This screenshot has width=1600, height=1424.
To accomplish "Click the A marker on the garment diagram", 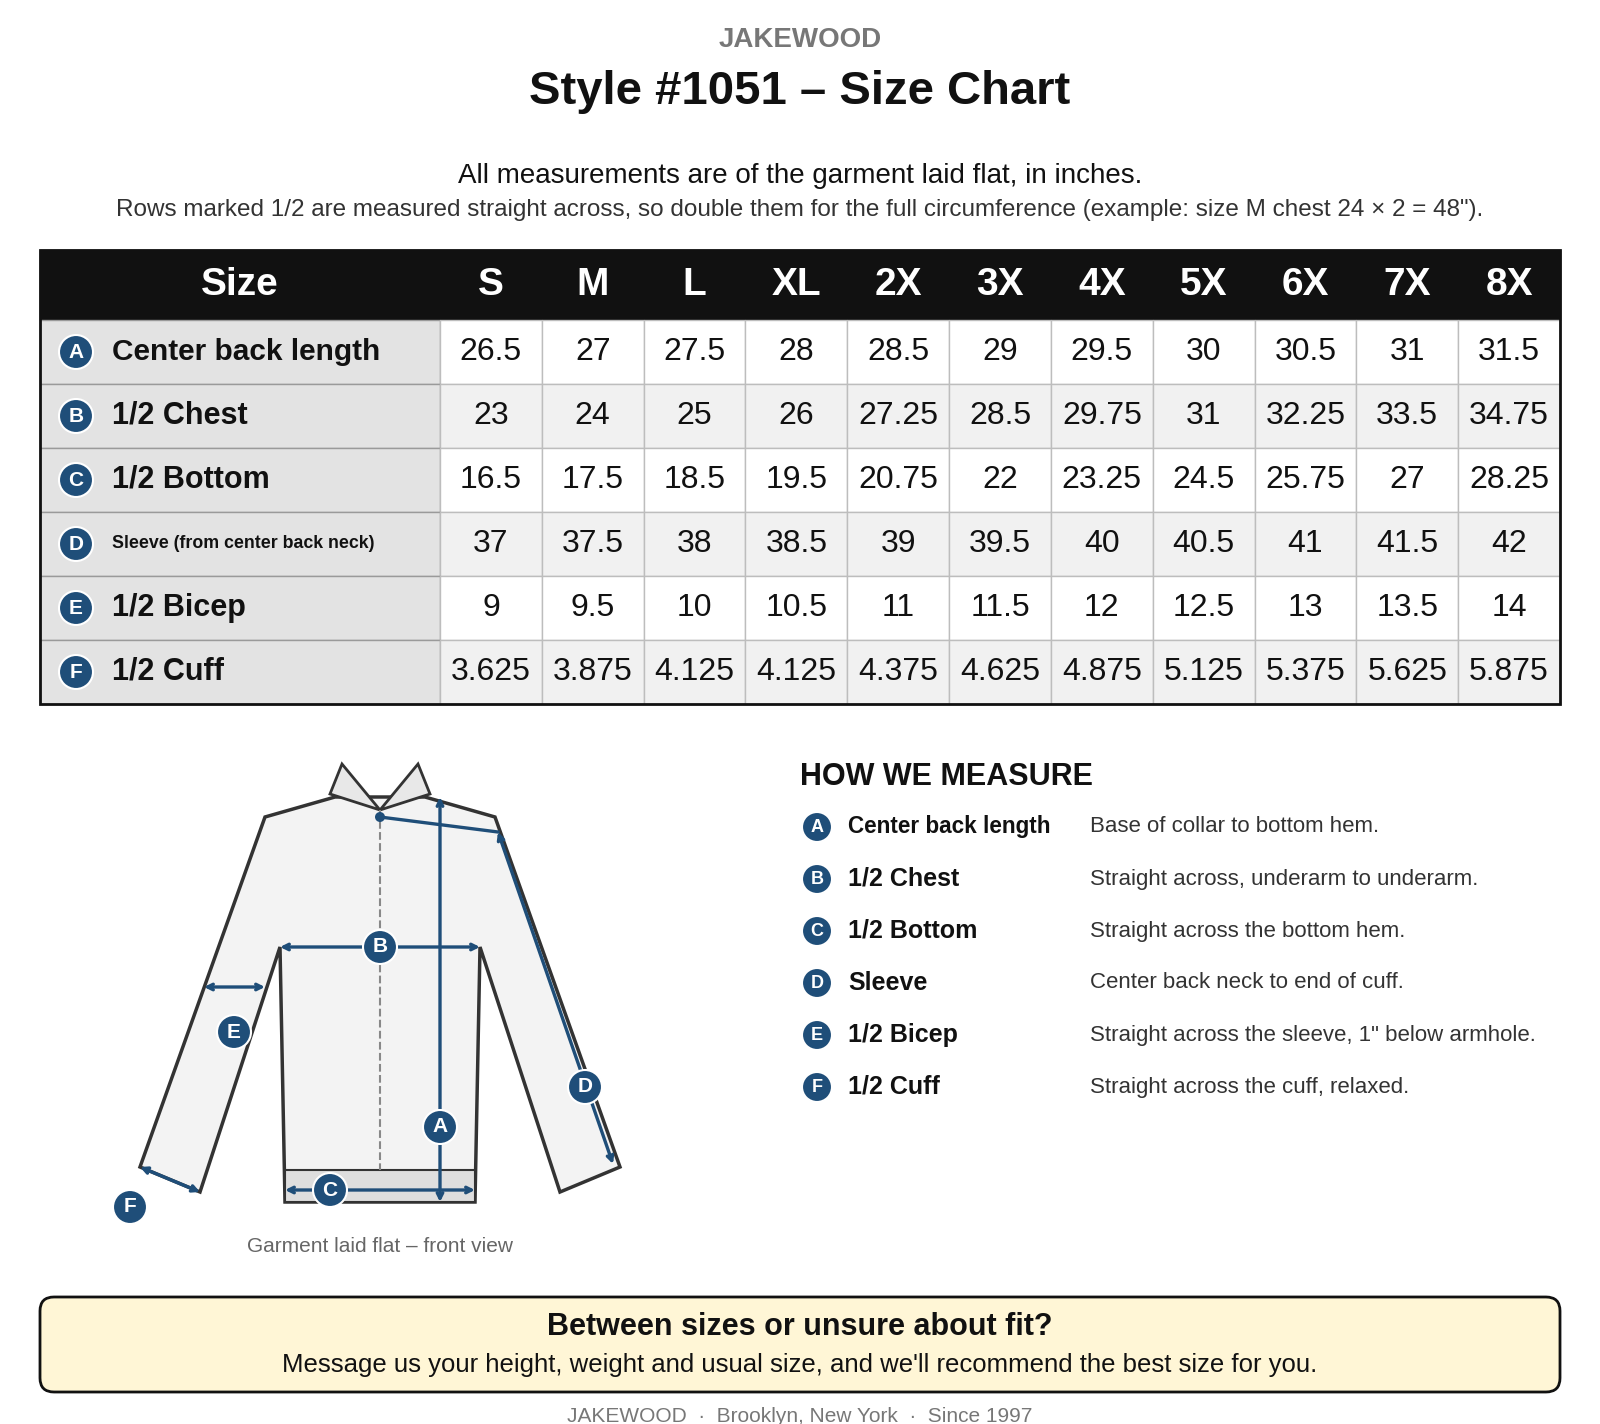I will (440, 1127).
